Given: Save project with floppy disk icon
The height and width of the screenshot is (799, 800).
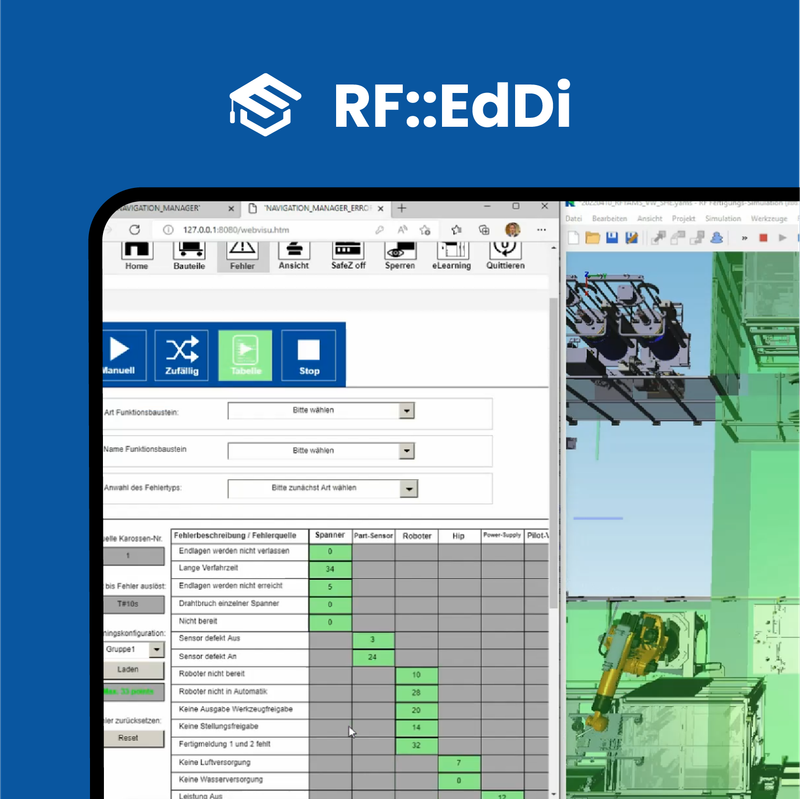Looking at the screenshot, I should (612, 238).
